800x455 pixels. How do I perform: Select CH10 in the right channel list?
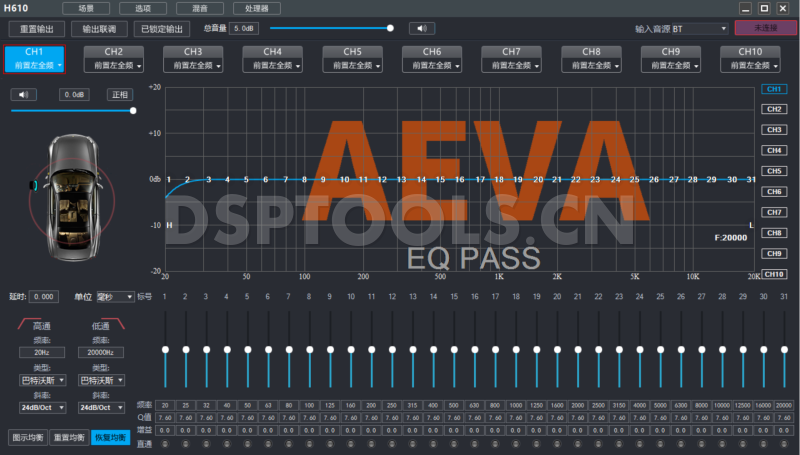click(x=773, y=274)
